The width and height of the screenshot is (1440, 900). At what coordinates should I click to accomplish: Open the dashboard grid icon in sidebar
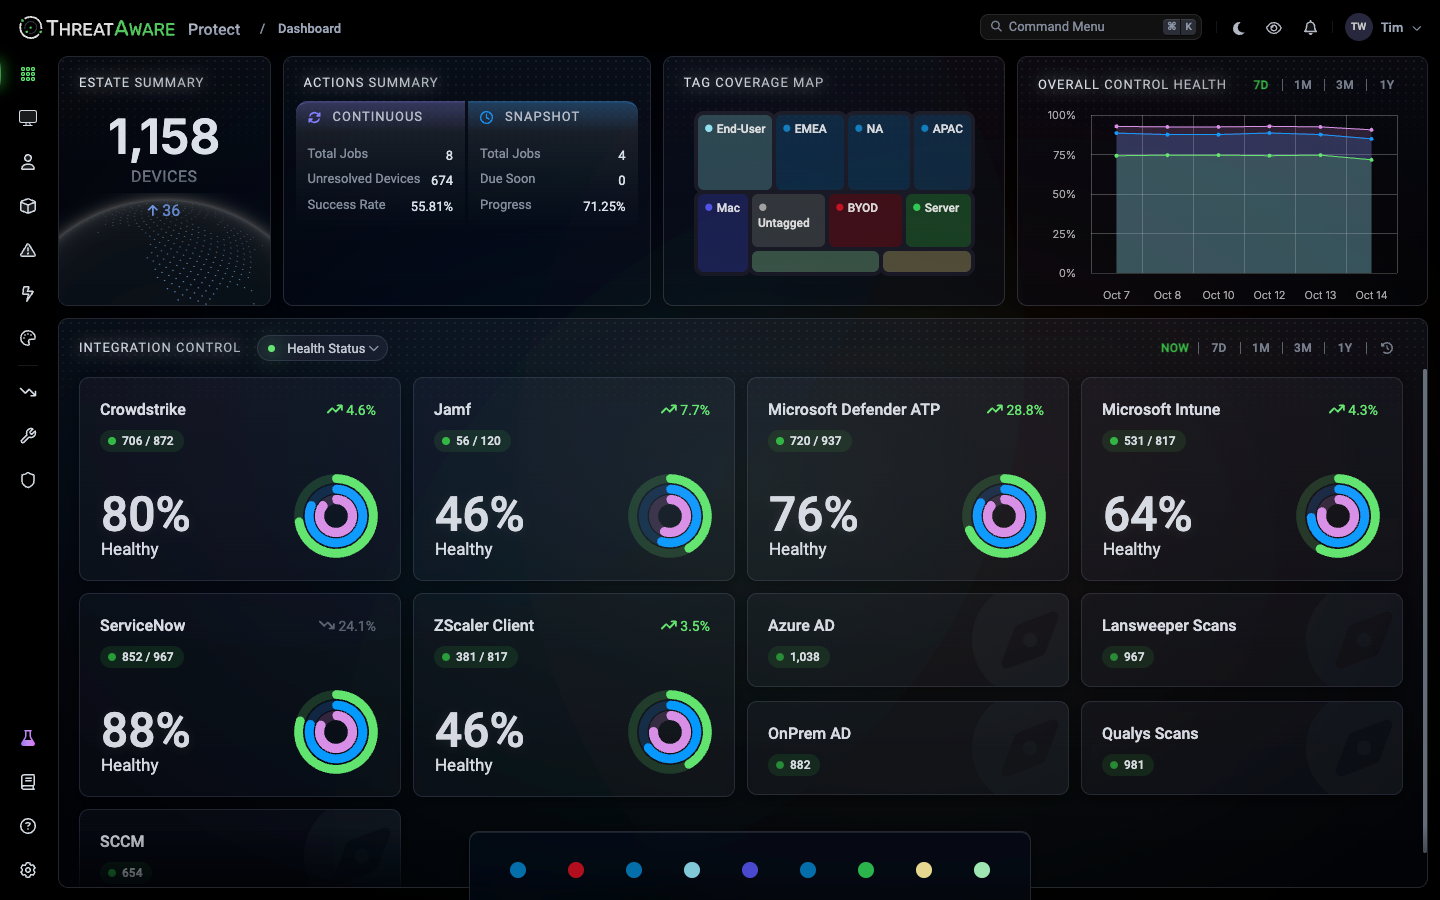[x=28, y=74]
